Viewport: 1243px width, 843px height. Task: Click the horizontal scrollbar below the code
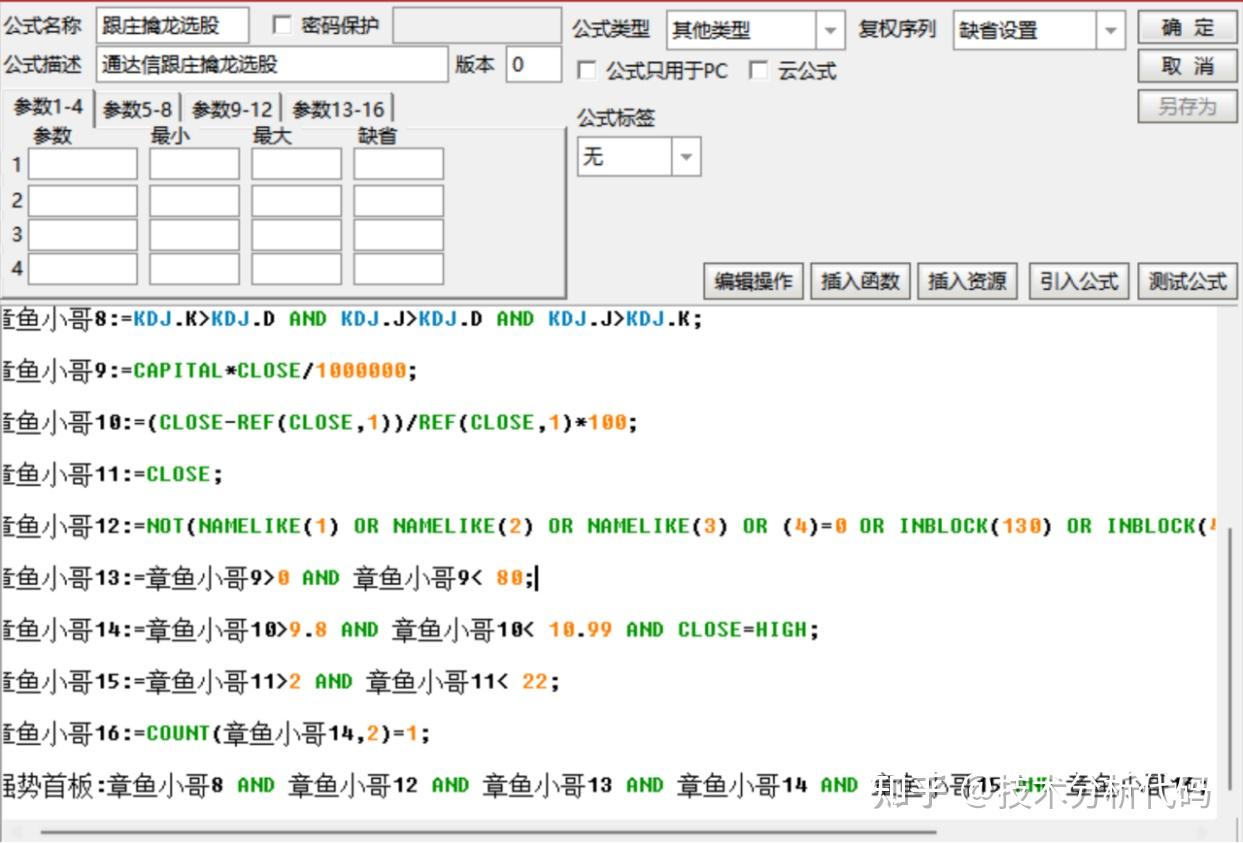490,831
